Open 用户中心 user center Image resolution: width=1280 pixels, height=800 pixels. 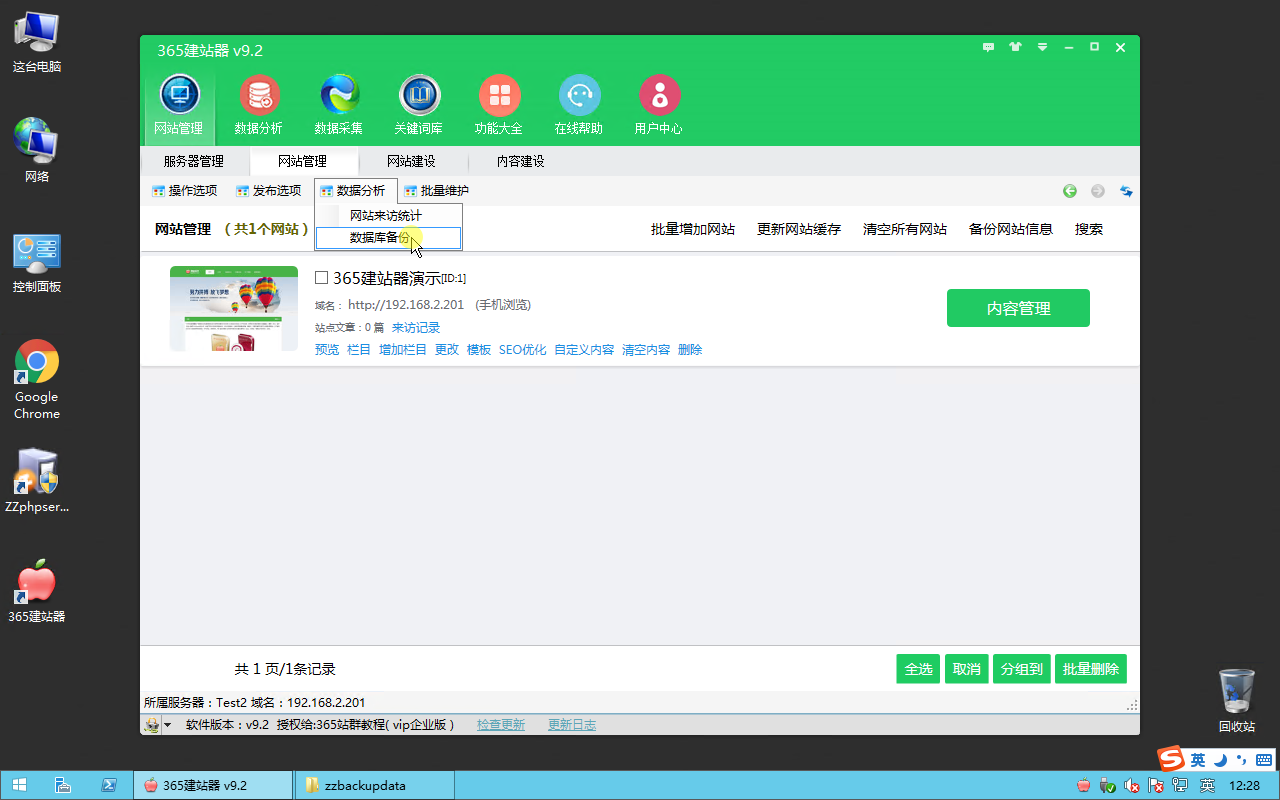[659, 106]
